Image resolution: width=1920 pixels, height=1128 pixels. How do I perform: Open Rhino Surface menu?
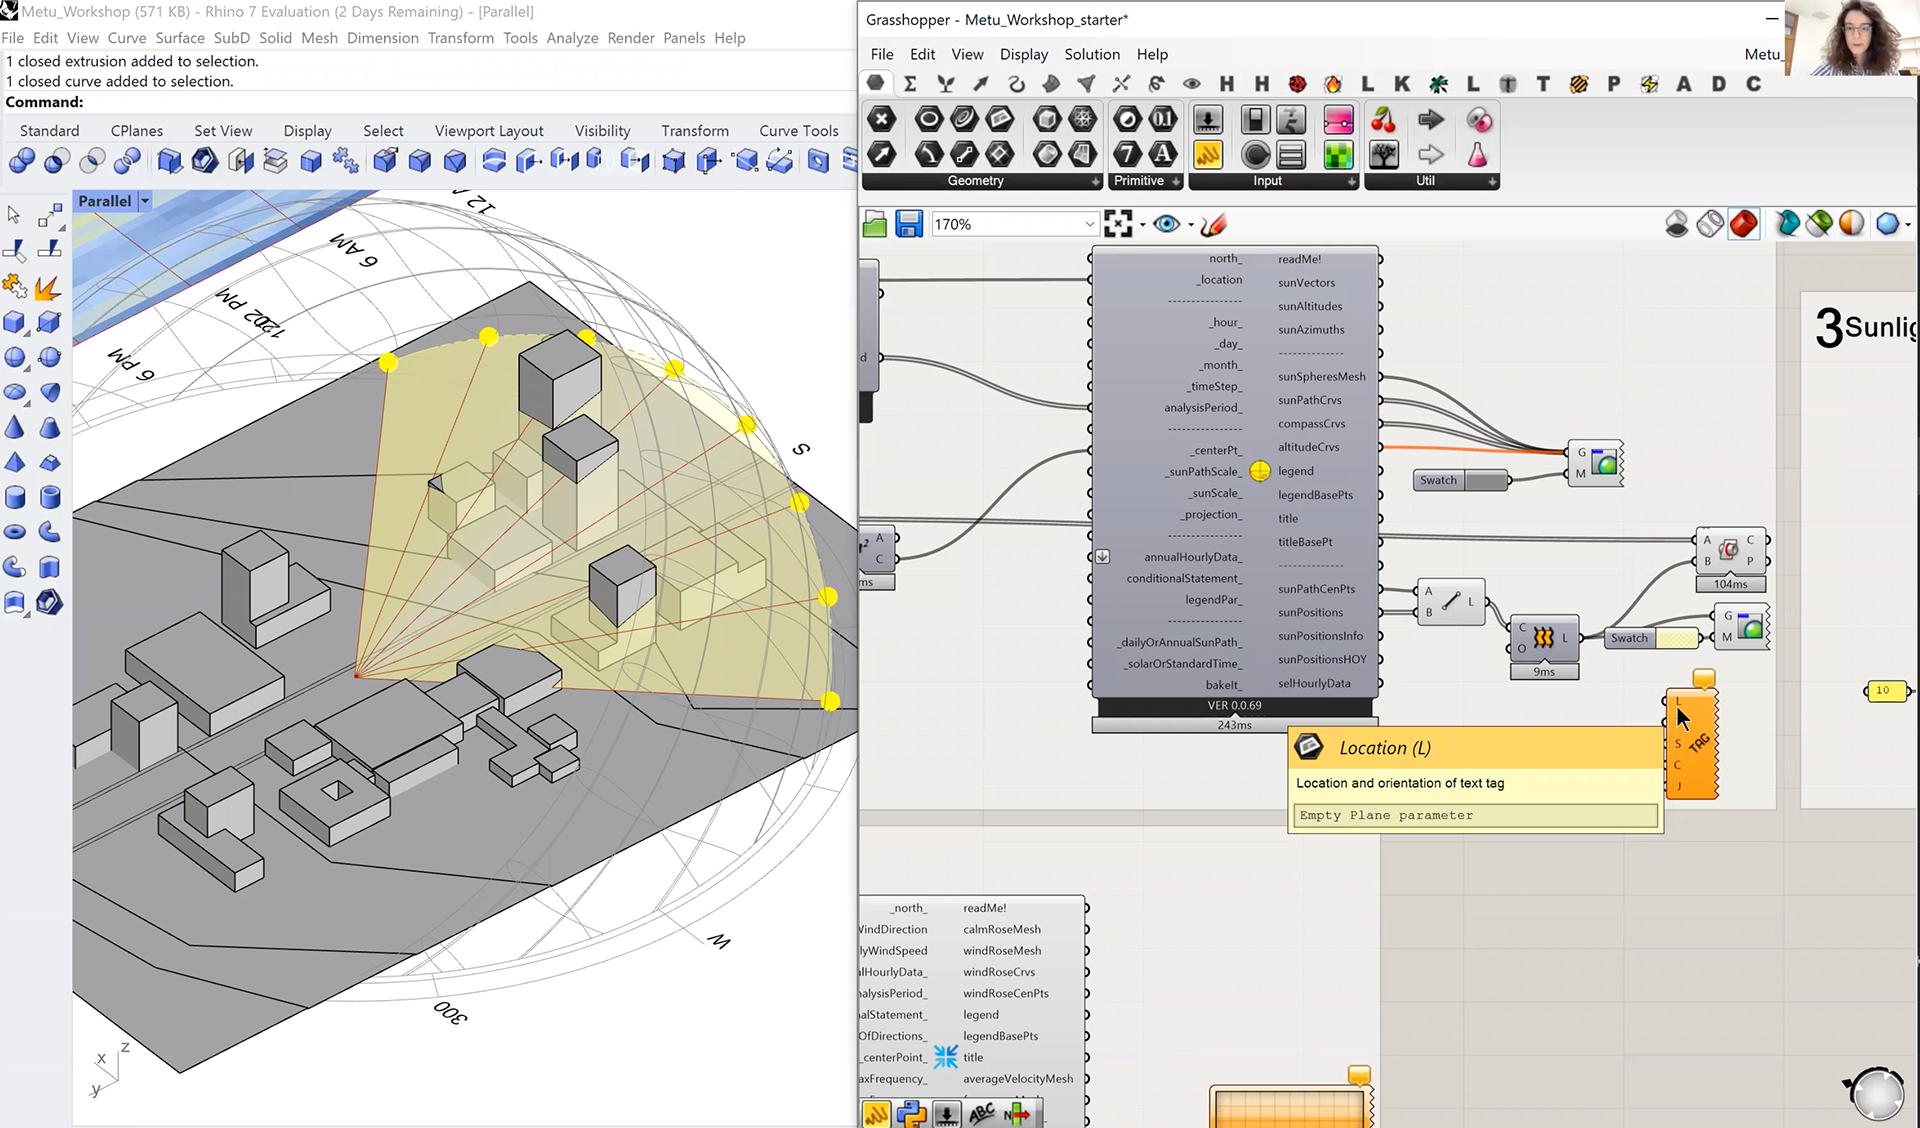[180, 38]
